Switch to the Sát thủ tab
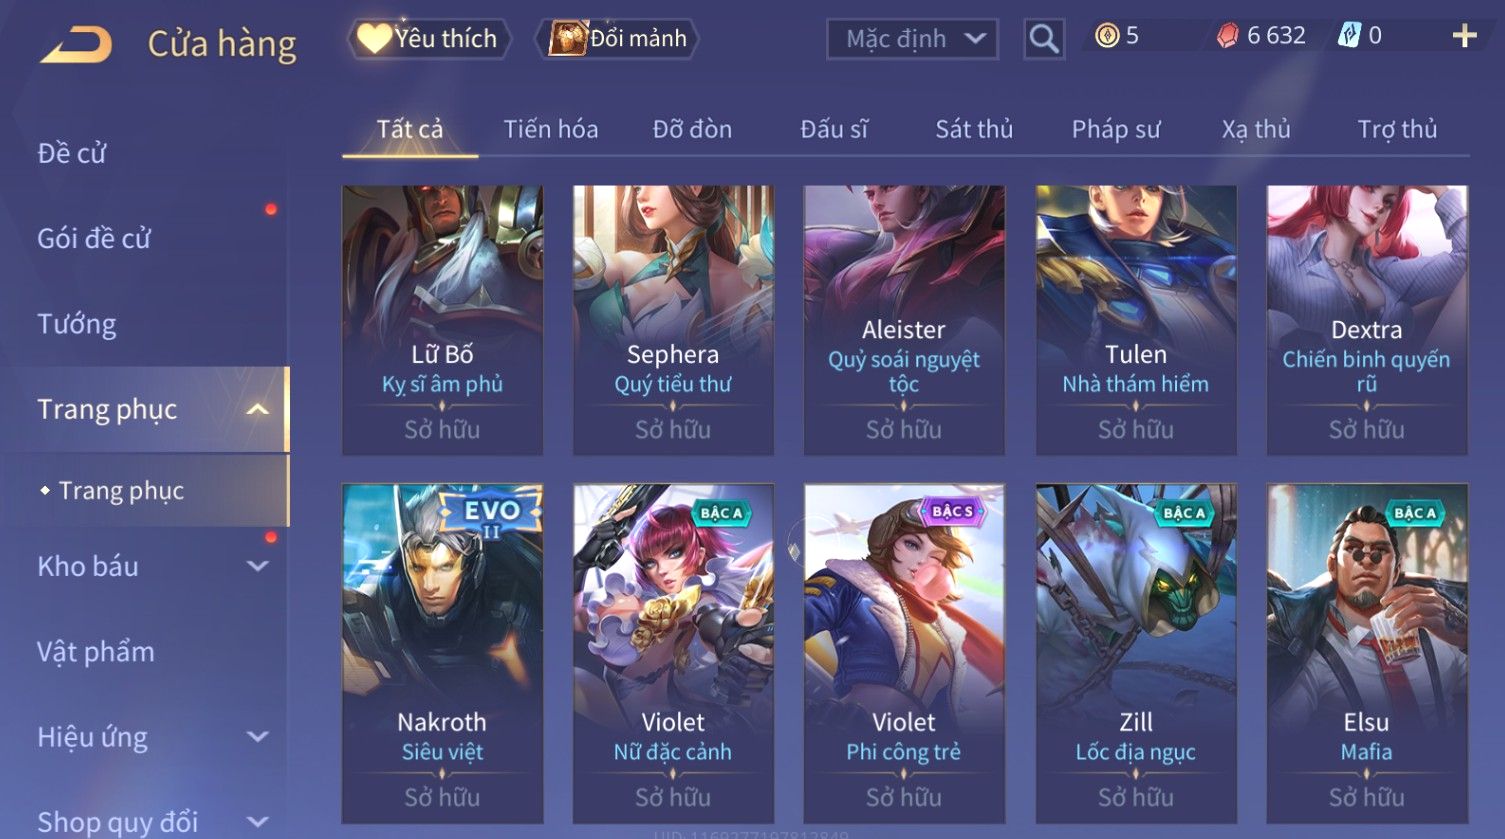 pyautogui.click(x=974, y=129)
